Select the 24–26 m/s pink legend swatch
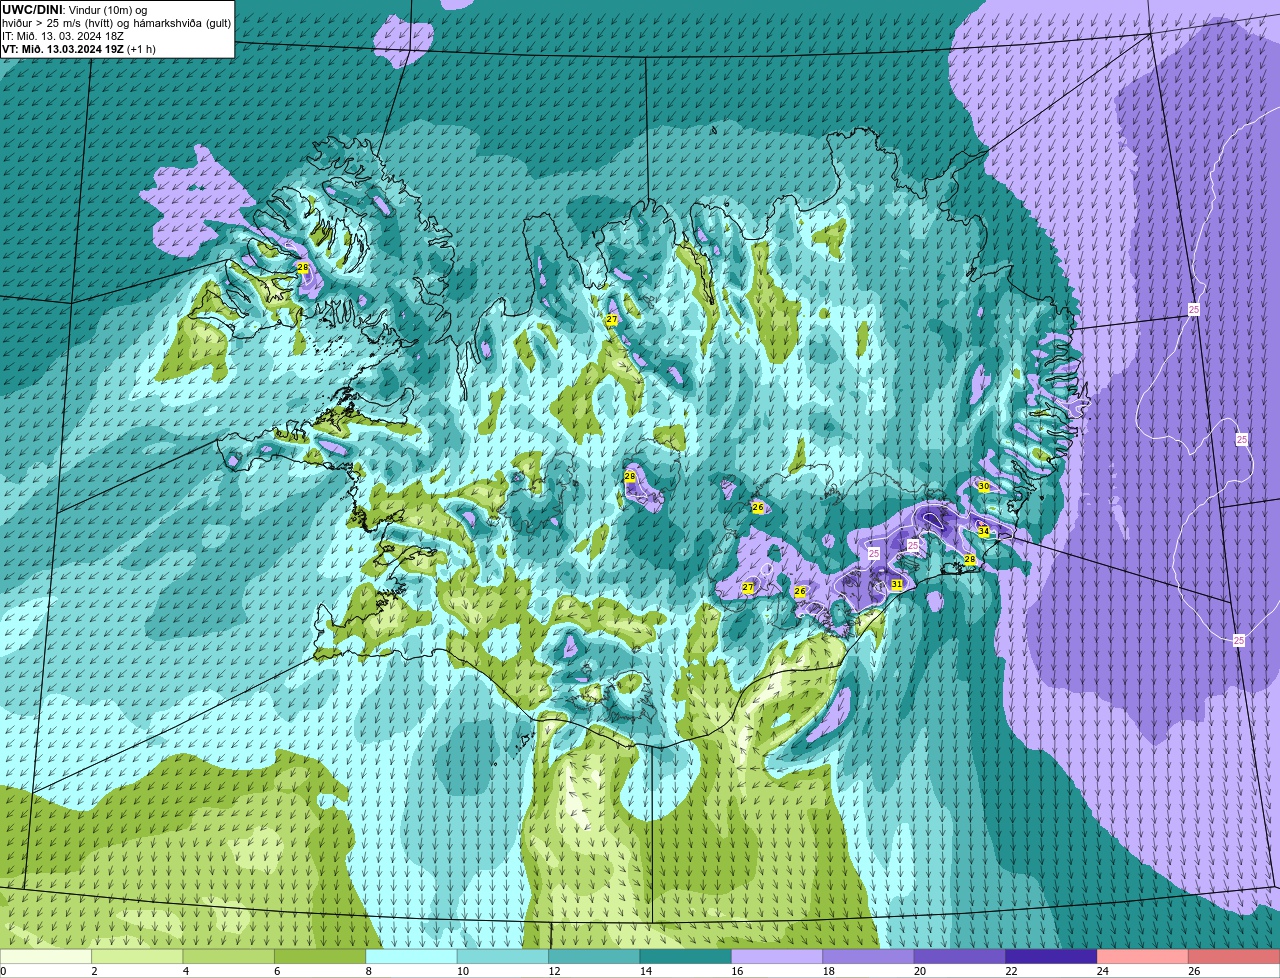Screen dimensions: 1280x978 tap(1143, 956)
